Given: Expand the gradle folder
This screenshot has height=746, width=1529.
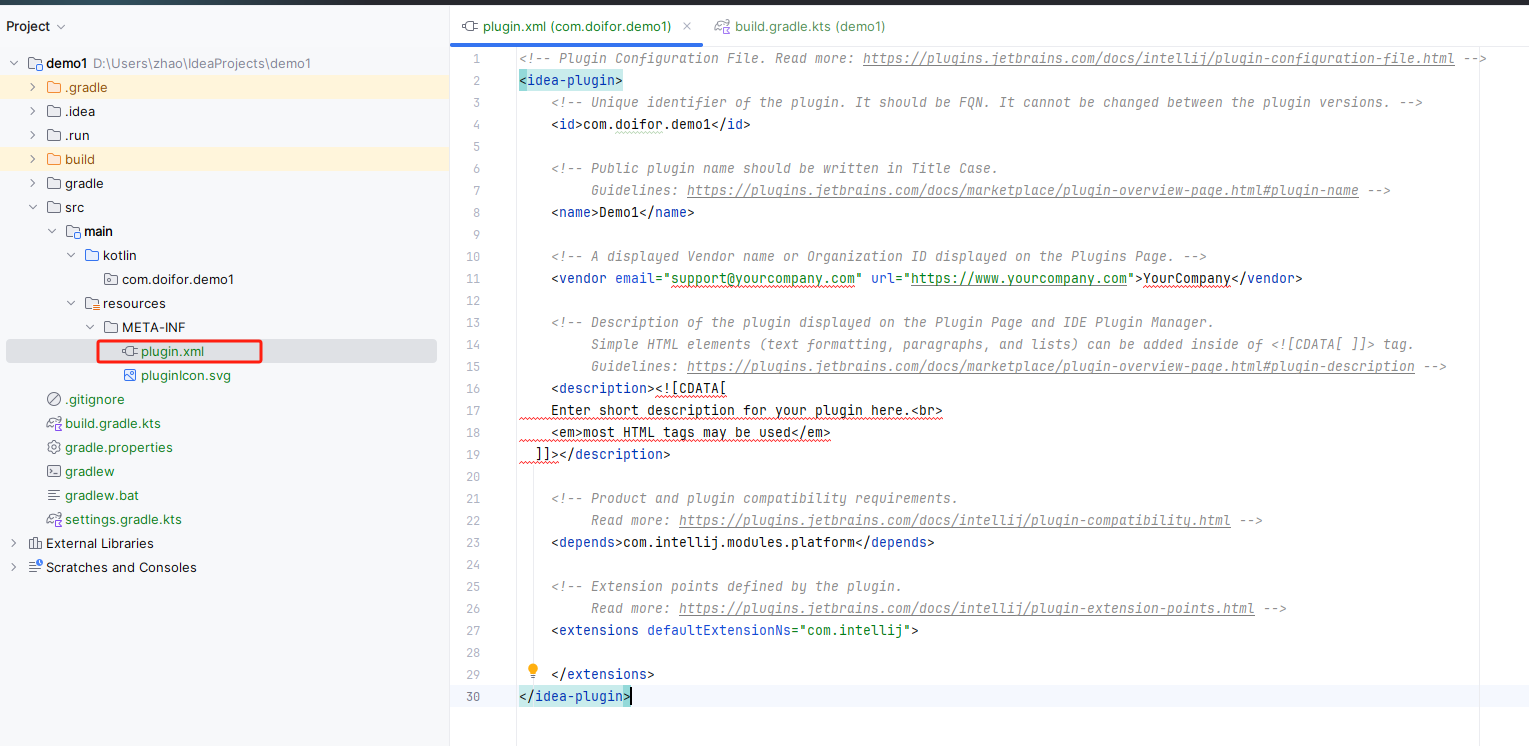Looking at the screenshot, I should [33, 183].
